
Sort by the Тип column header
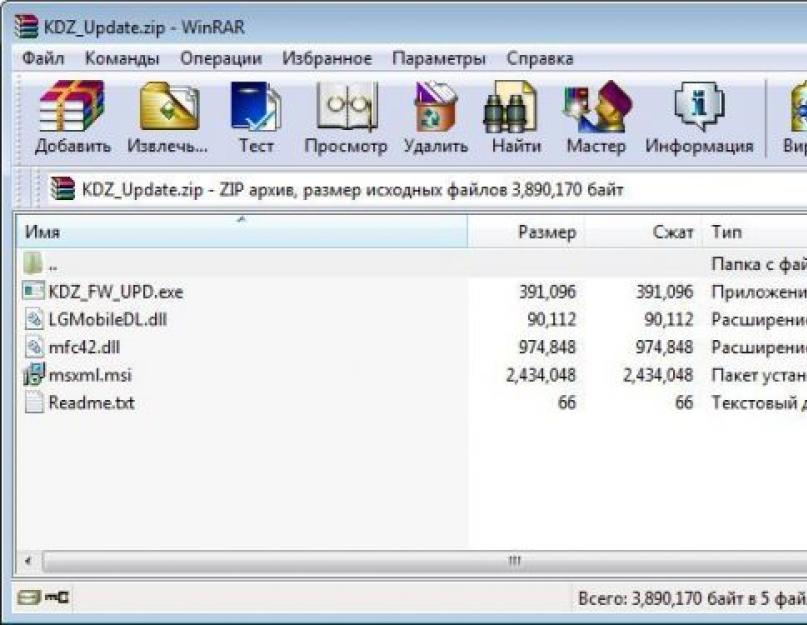[755, 232]
